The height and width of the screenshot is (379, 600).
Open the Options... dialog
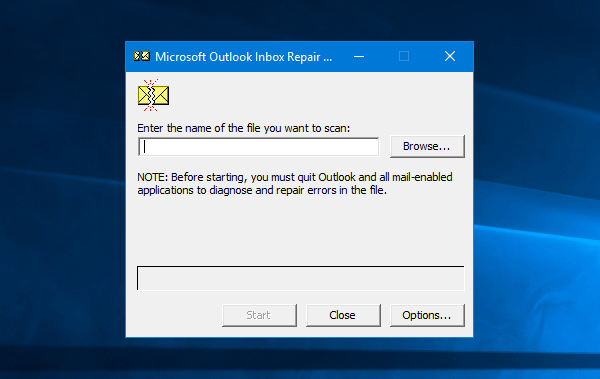click(x=427, y=315)
